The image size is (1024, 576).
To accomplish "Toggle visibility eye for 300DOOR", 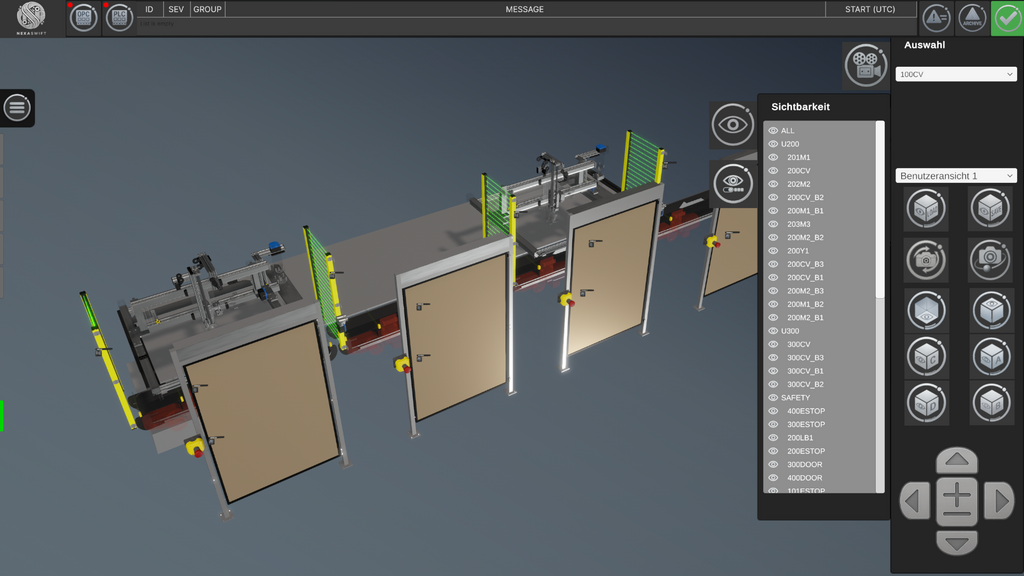I will point(773,464).
